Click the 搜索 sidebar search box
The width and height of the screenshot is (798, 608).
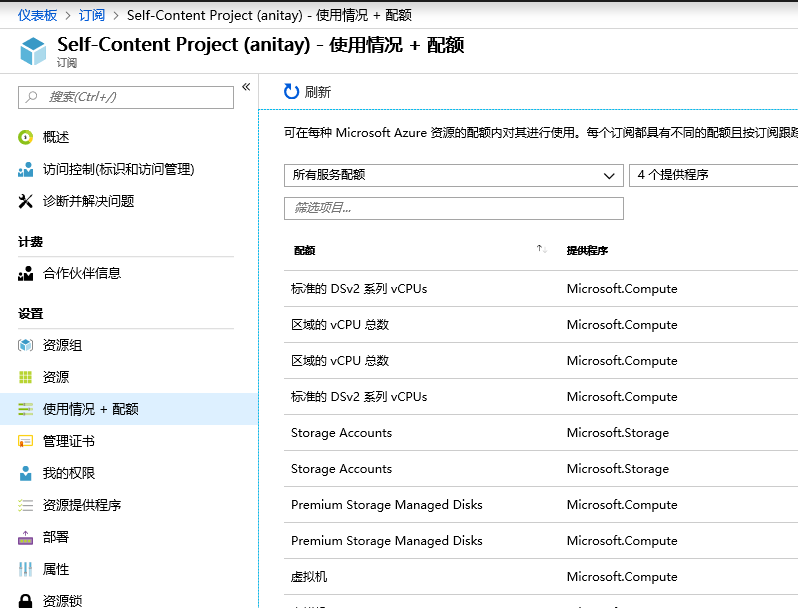126,97
